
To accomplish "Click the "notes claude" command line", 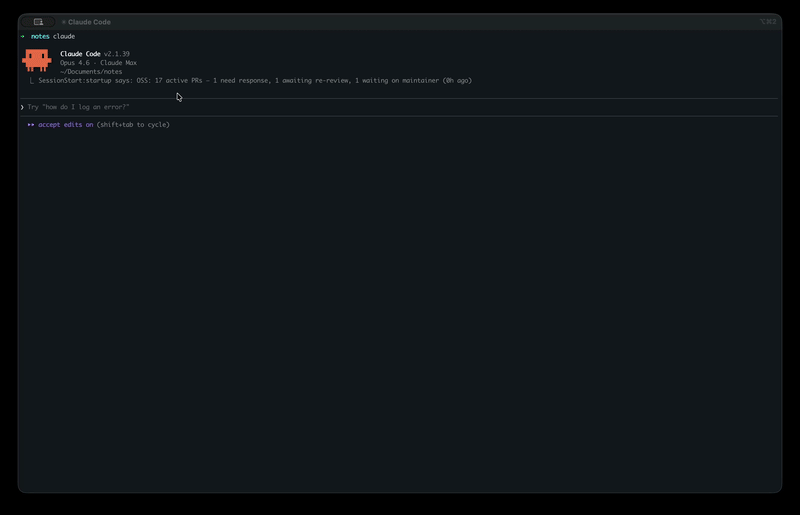I will [x=53, y=36].
